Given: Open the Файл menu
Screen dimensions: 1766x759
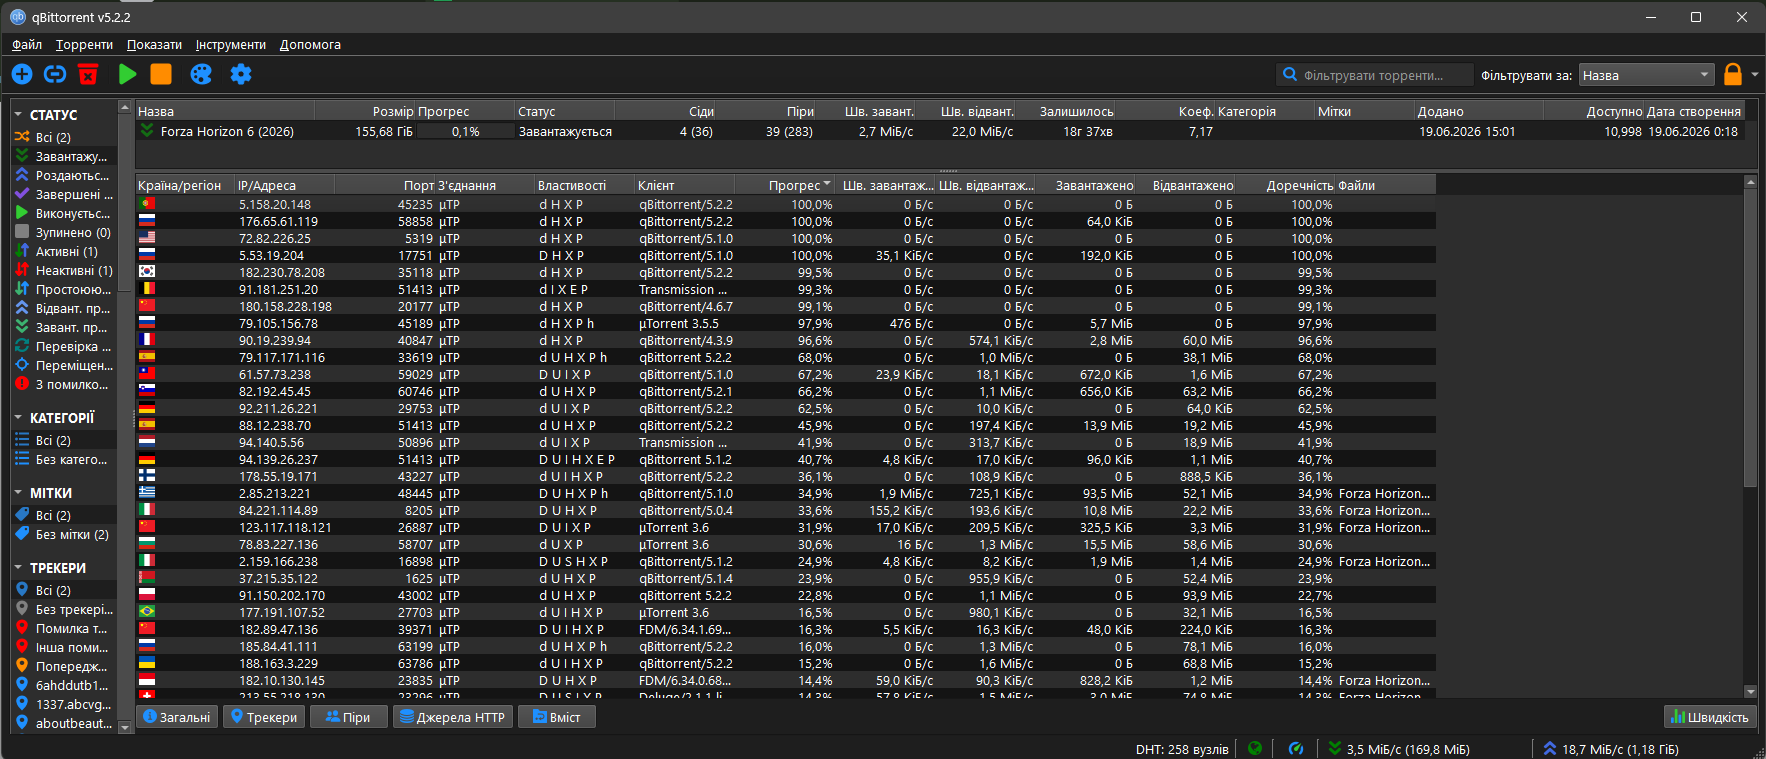Looking at the screenshot, I should click(x=27, y=44).
